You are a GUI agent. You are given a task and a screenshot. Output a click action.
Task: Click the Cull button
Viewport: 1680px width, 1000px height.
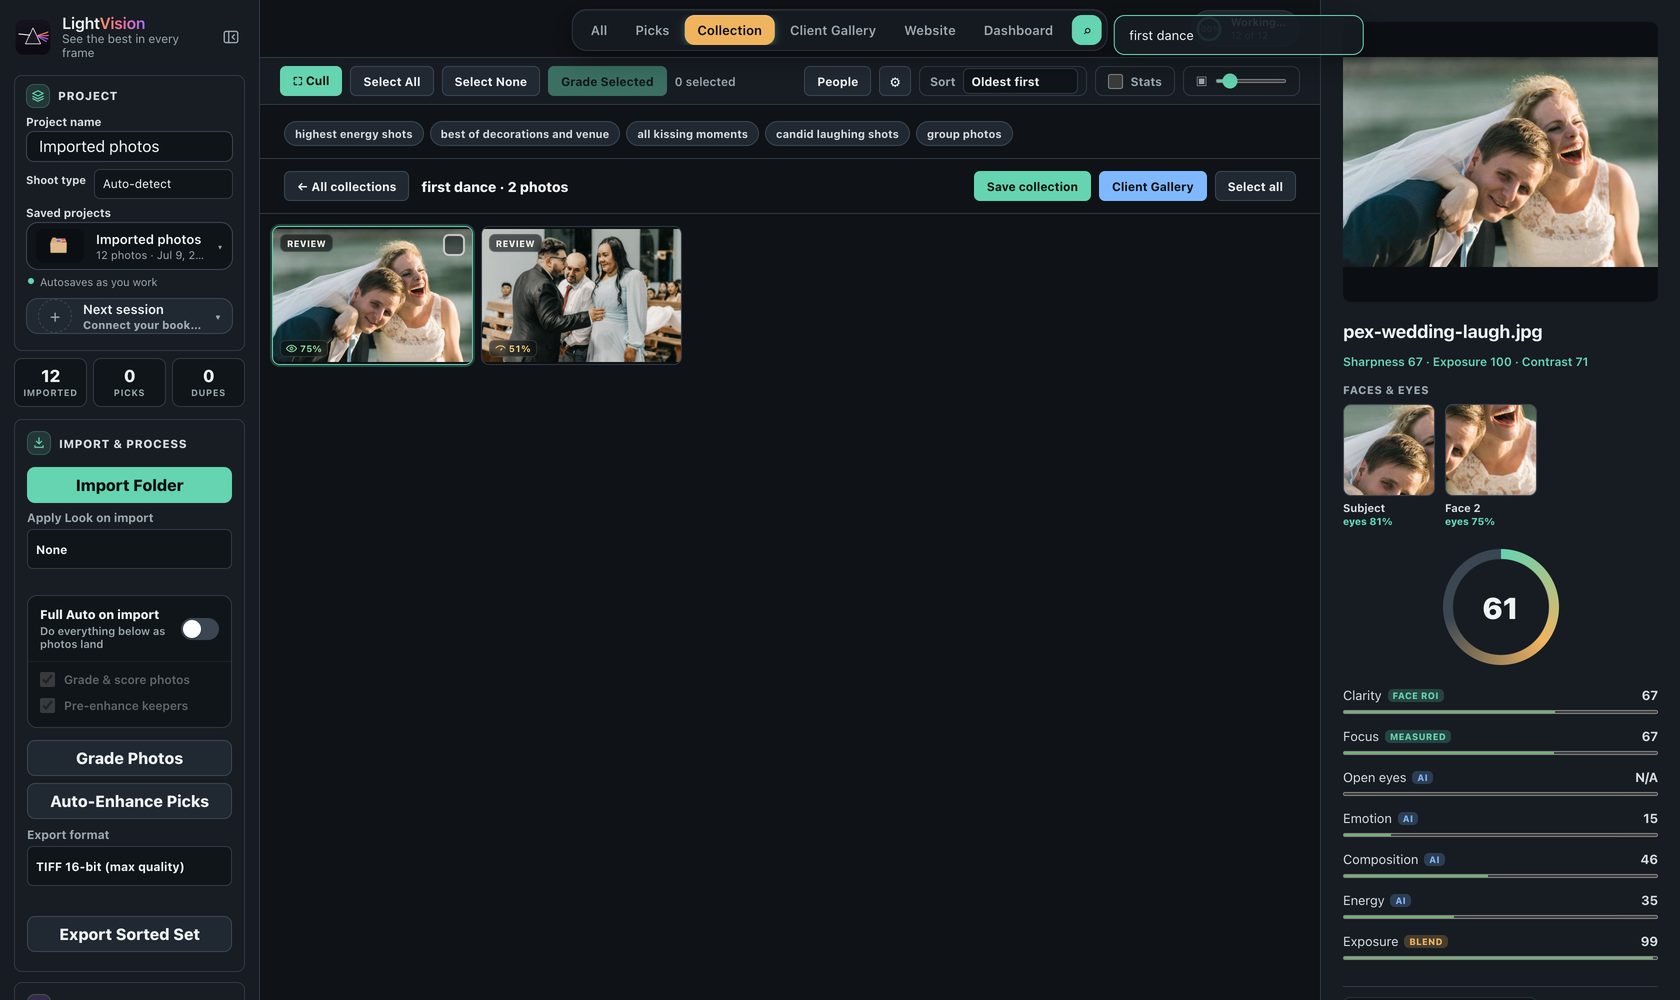tap(311, 81)
